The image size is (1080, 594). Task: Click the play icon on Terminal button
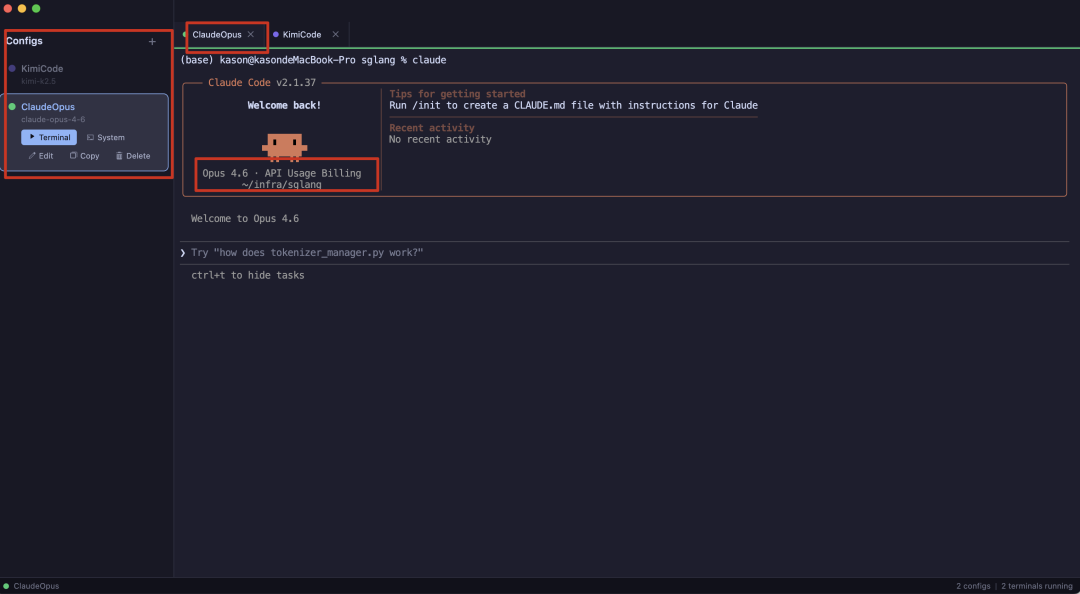pyautogui.click(x=32, y=137)
